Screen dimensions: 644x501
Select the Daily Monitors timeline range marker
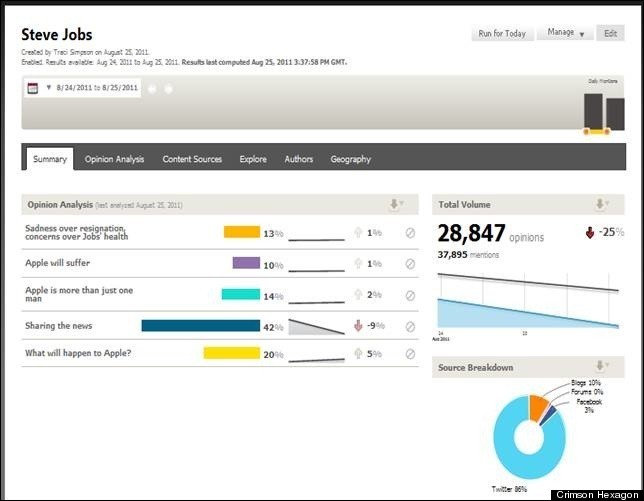(597, 131)
